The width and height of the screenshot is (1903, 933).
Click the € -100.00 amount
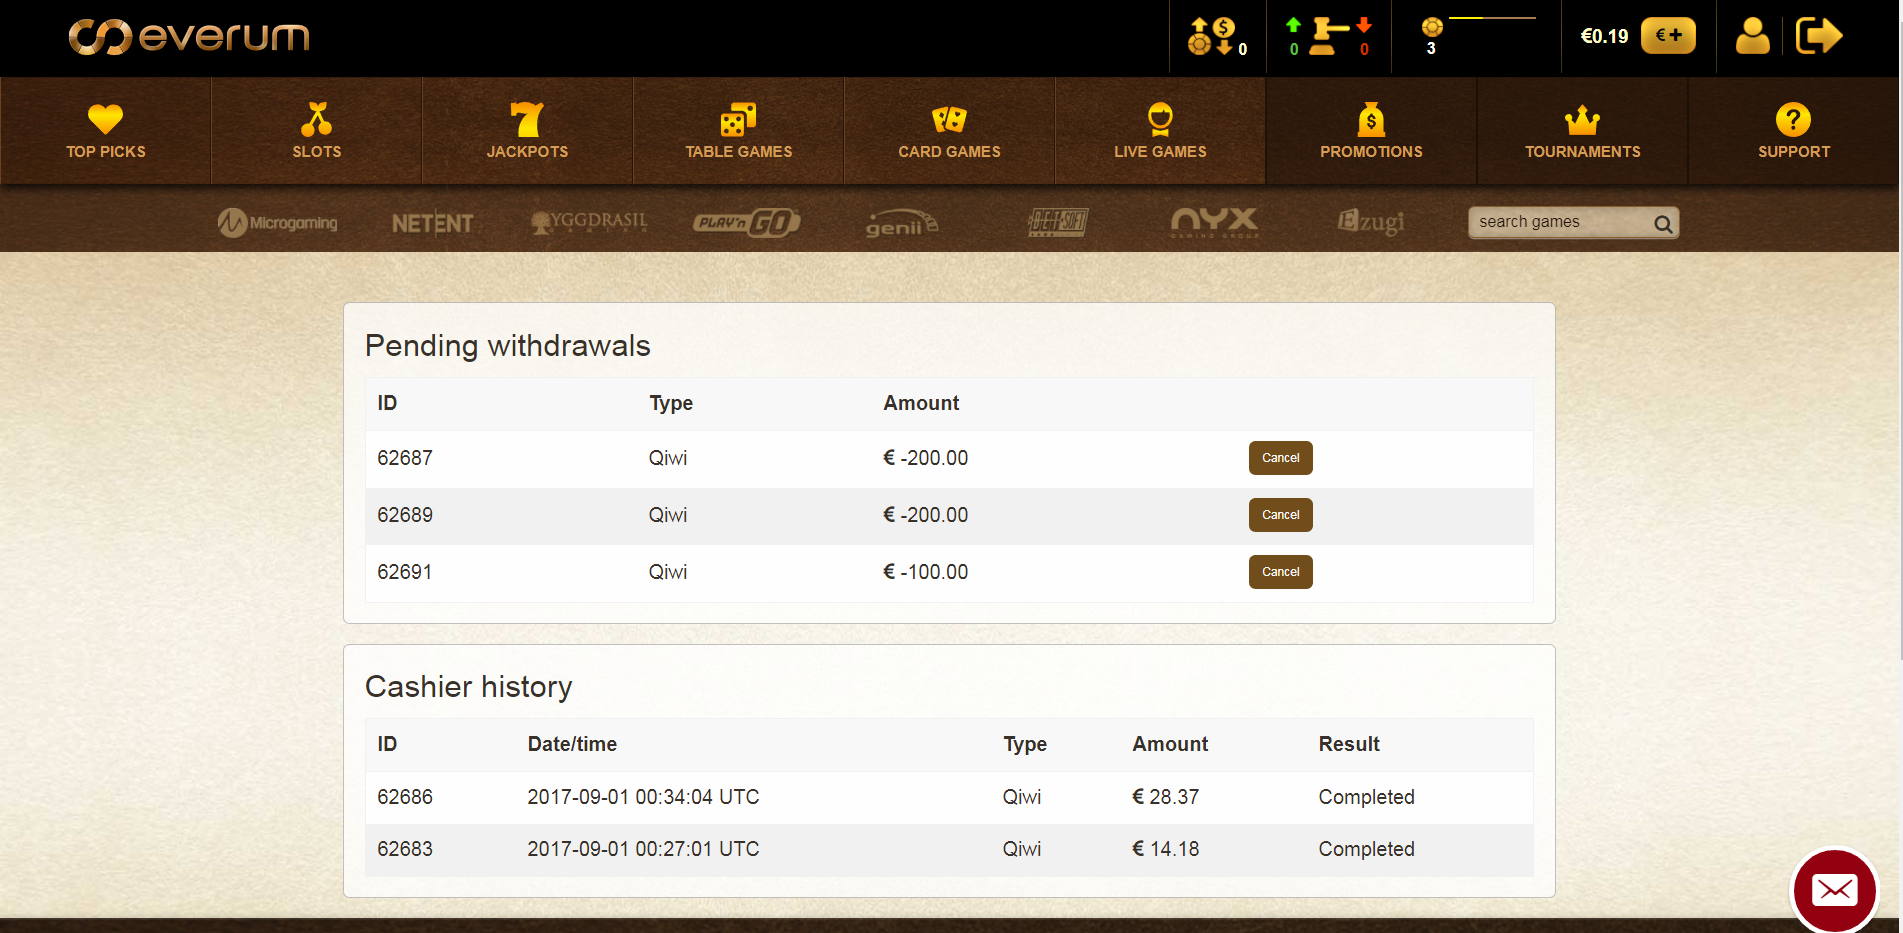pyautogui.click(x=926, y=572)
